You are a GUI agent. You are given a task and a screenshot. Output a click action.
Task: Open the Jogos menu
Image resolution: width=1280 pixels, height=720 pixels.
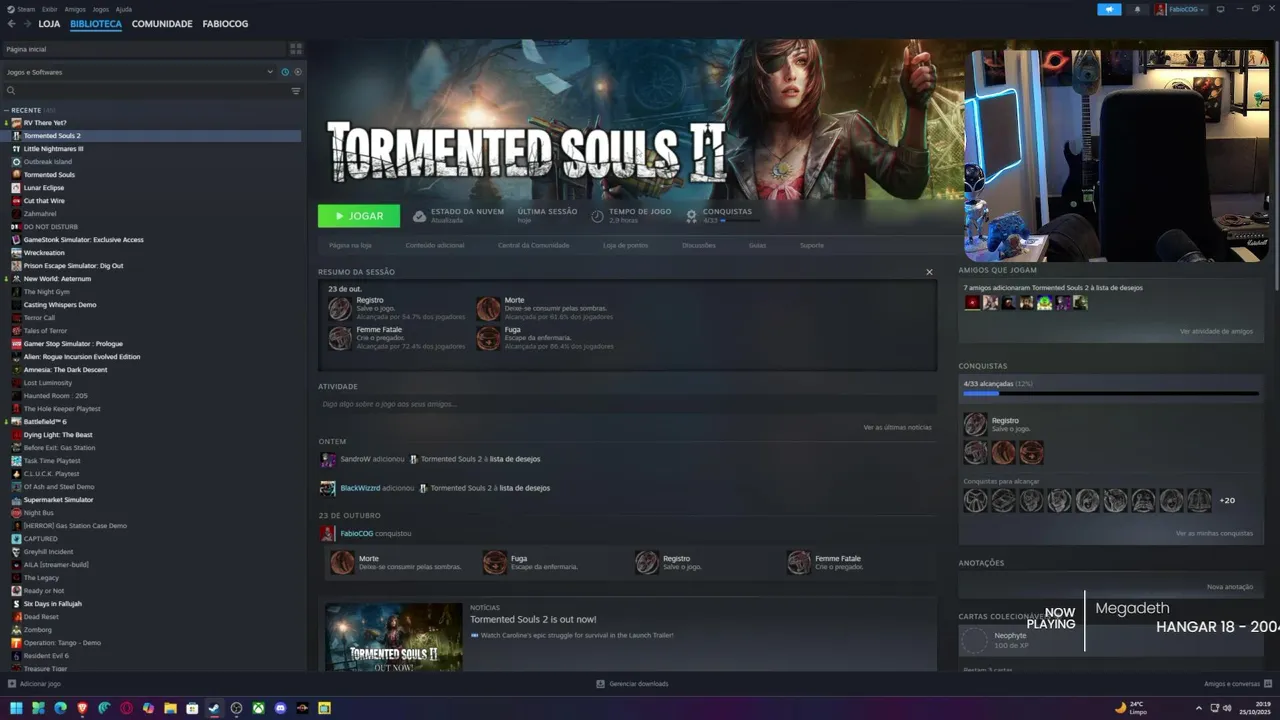tap(101, 9)
